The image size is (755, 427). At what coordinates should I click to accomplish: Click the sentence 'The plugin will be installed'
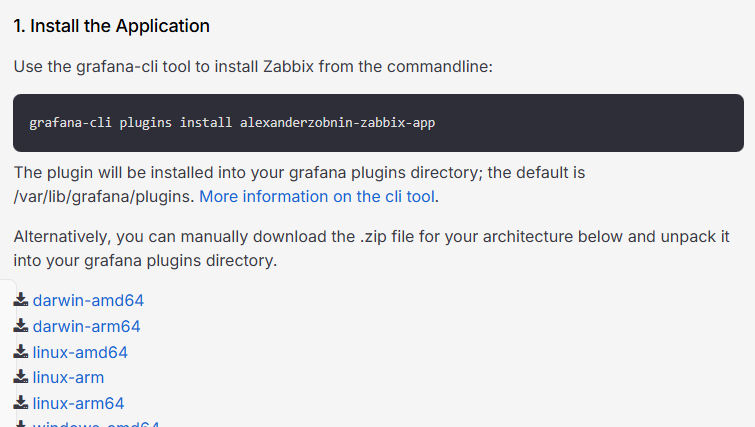(x=299, y=172)
